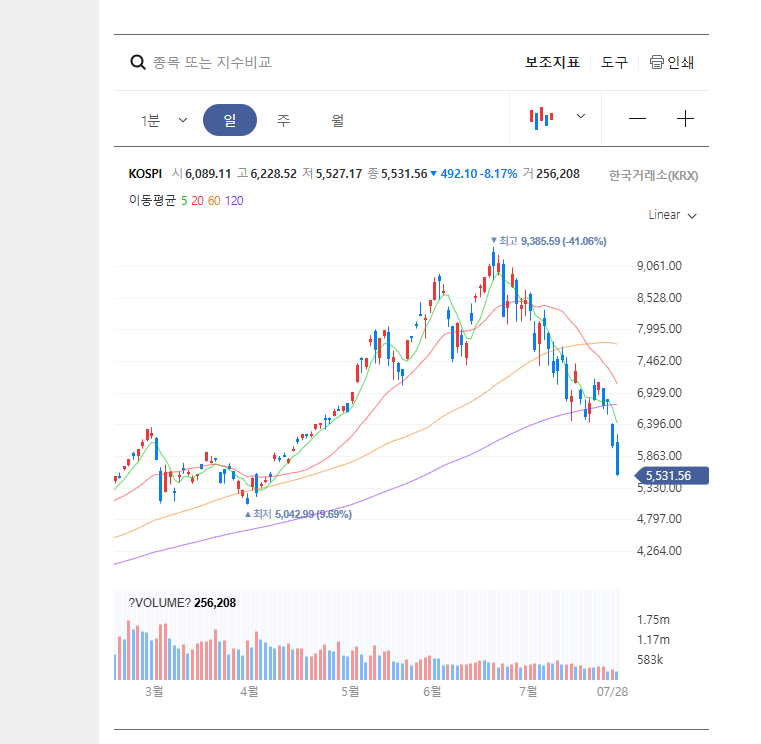Toggle the 5-day moving average
Viewport: 761px width, 744px height.
(184, 201)
